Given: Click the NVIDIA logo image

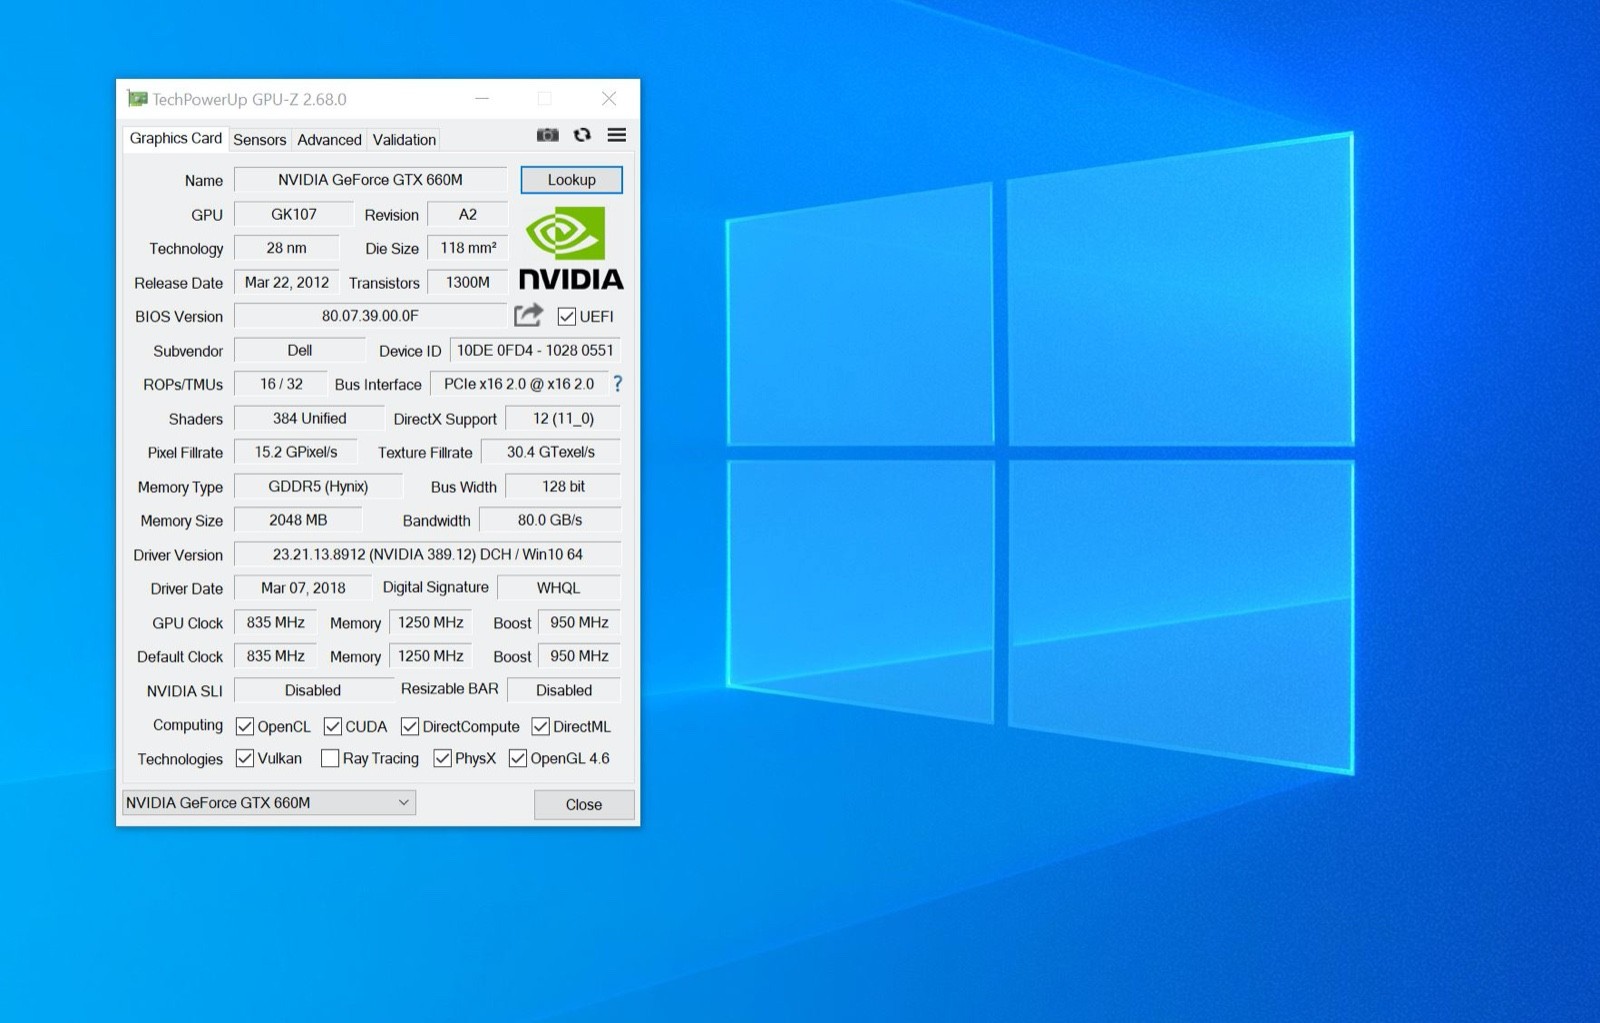Looking at the screenshot, I should [x=571, y=248].
